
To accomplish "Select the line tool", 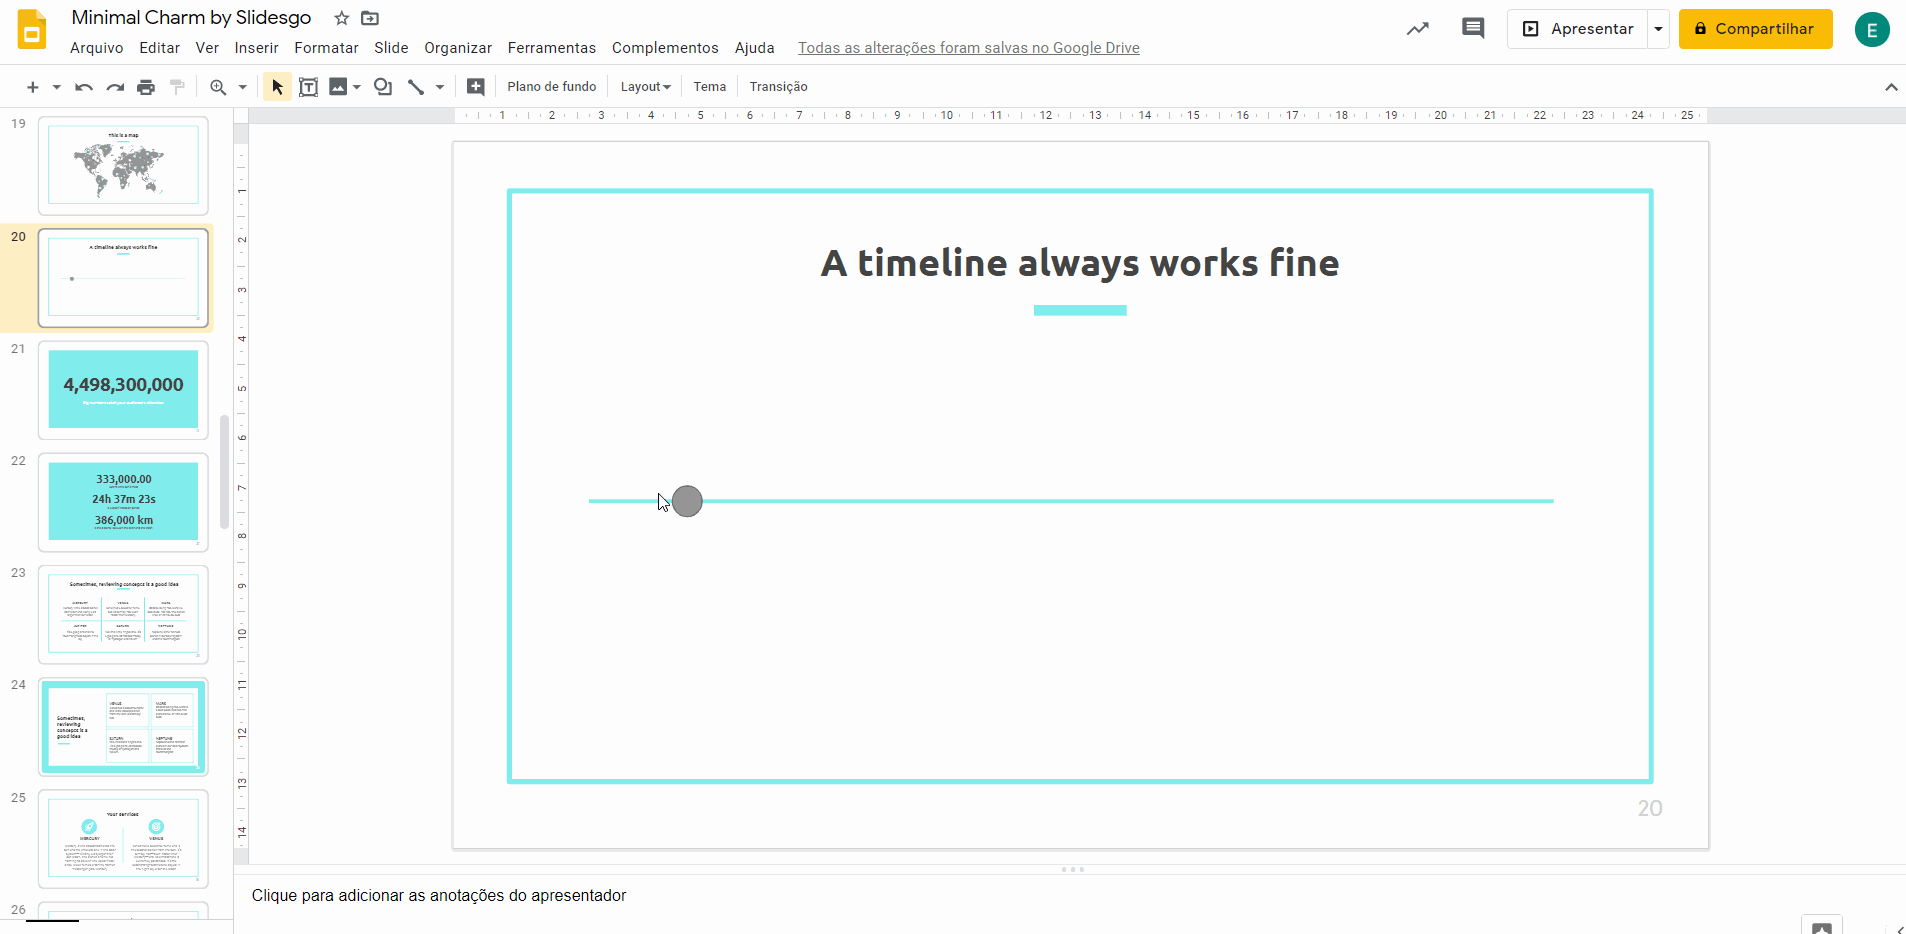I will pos(416,87).
